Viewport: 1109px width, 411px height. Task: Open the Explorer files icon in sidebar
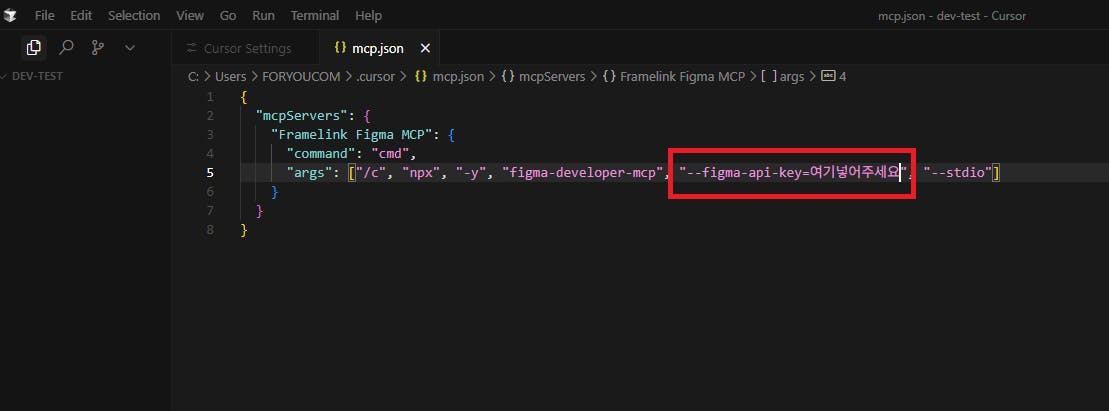33,47
